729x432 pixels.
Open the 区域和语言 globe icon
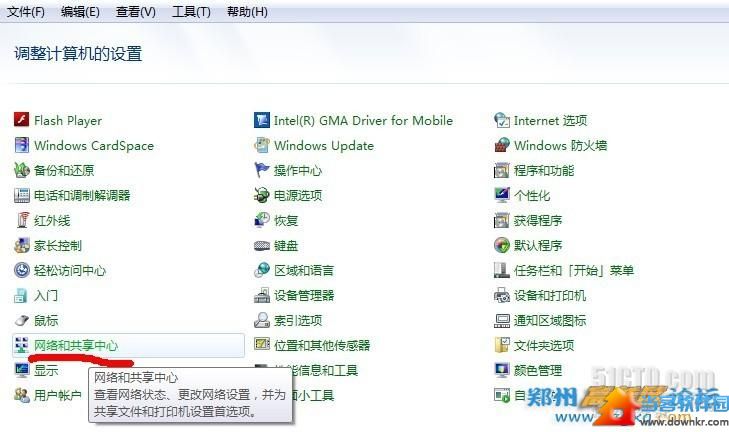[262, 270]
